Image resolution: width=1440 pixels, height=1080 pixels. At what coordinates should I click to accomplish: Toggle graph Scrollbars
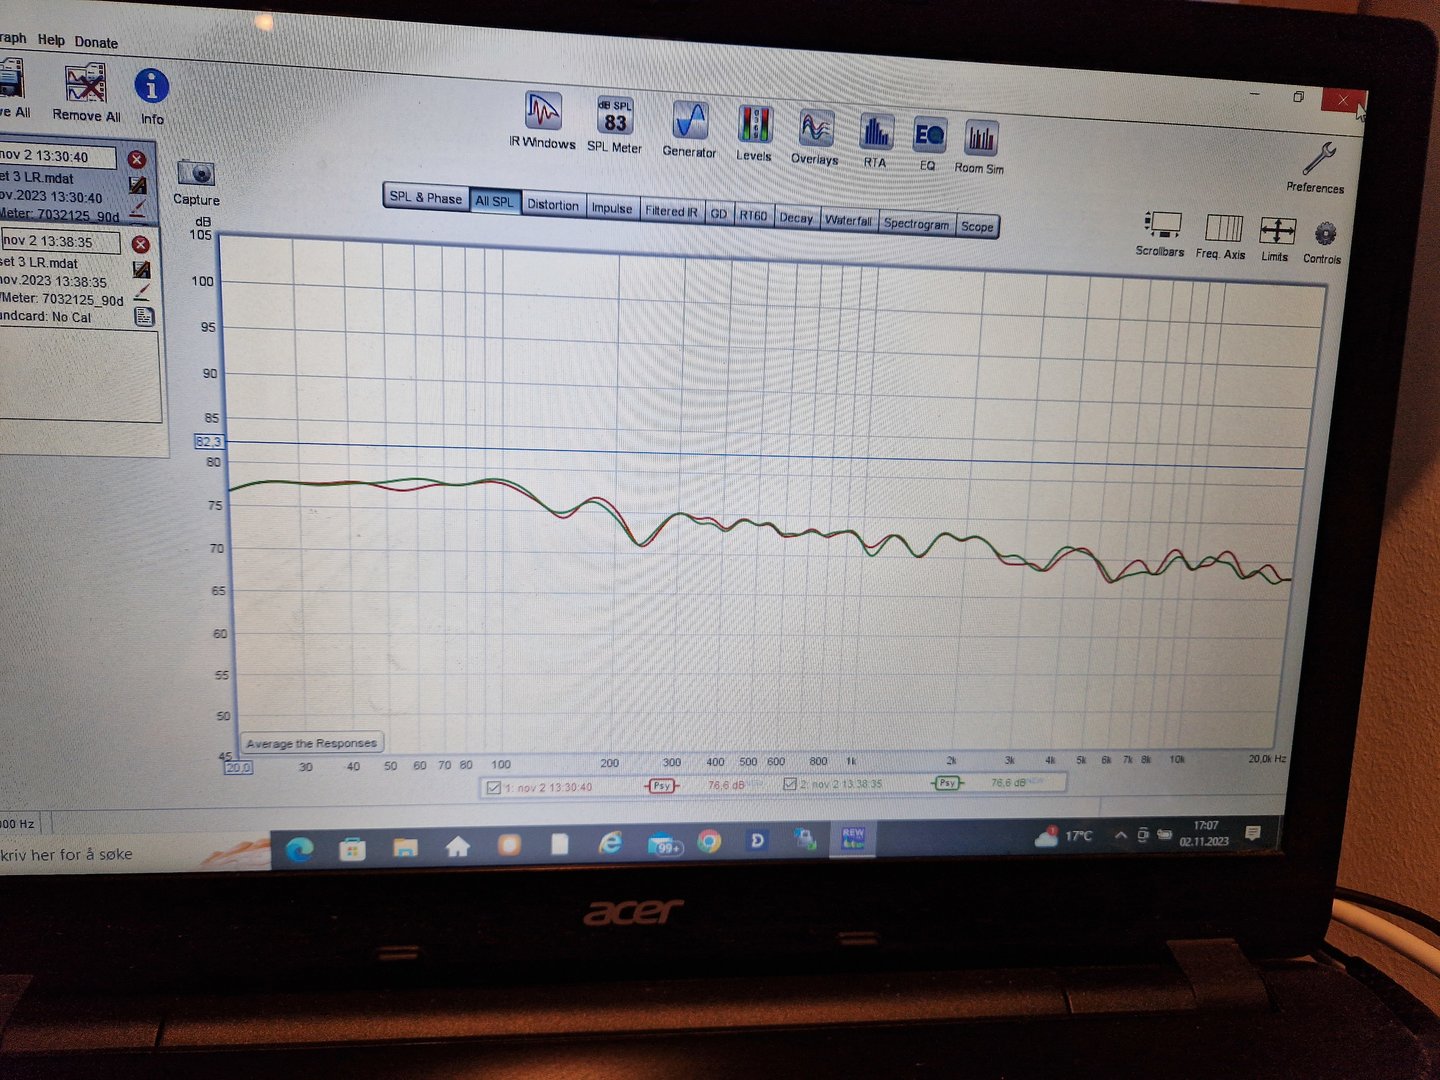[1161, 234]
